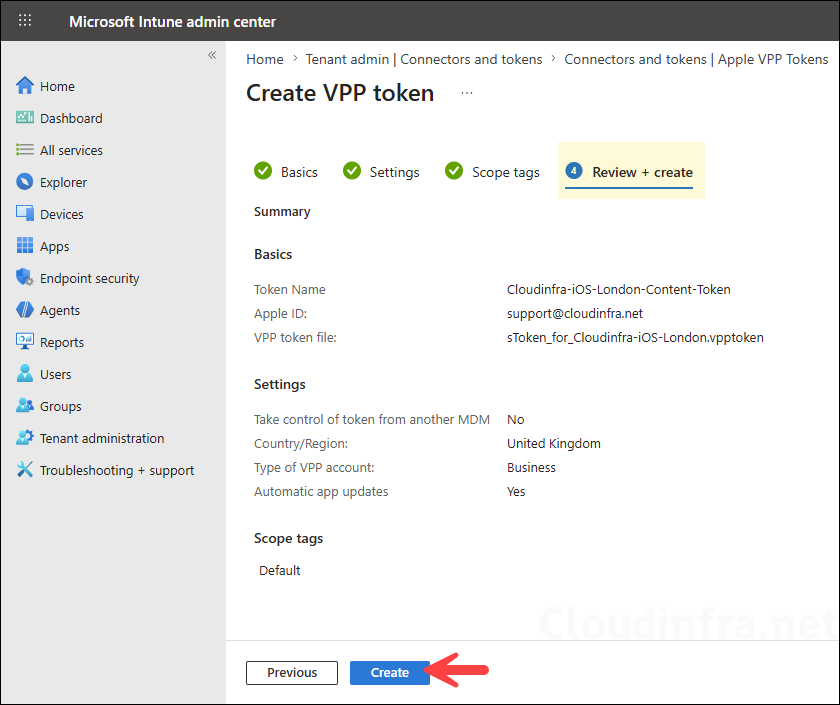This screenshot has height=705, width=840.
Task: Click the Home breadcrumb link
Action: coord(265,59)
